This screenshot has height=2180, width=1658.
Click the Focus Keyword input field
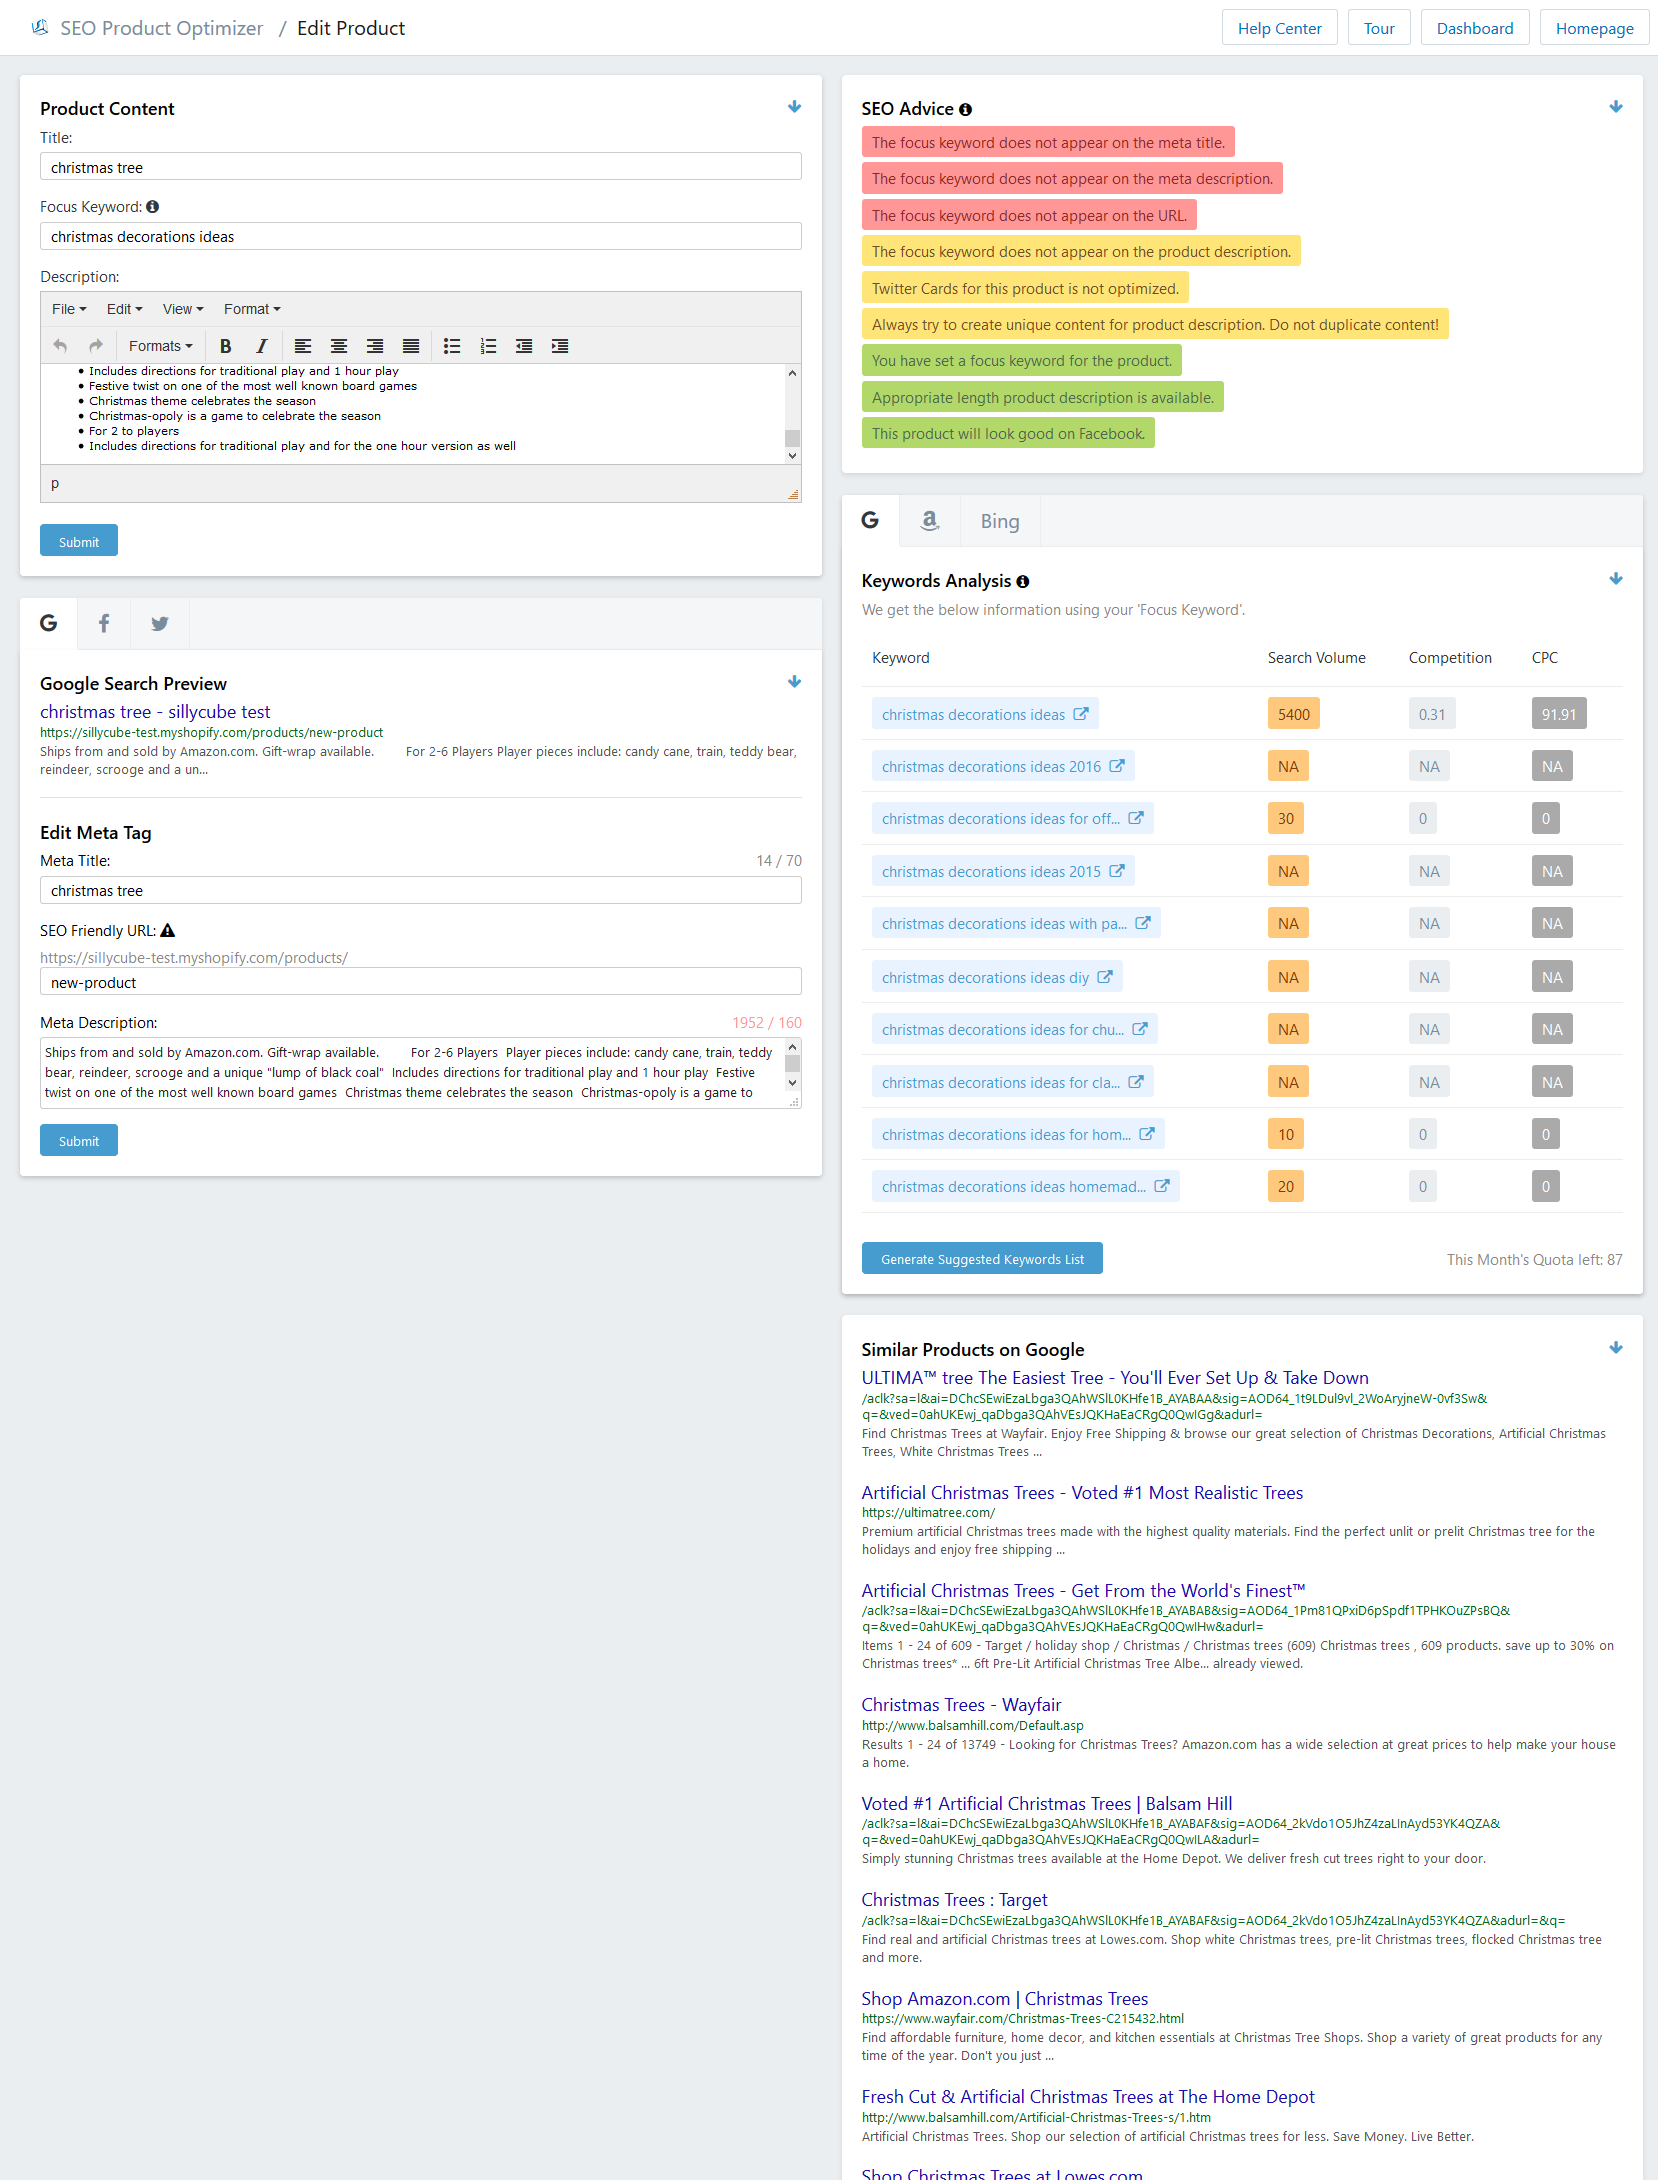click(421, 236)
